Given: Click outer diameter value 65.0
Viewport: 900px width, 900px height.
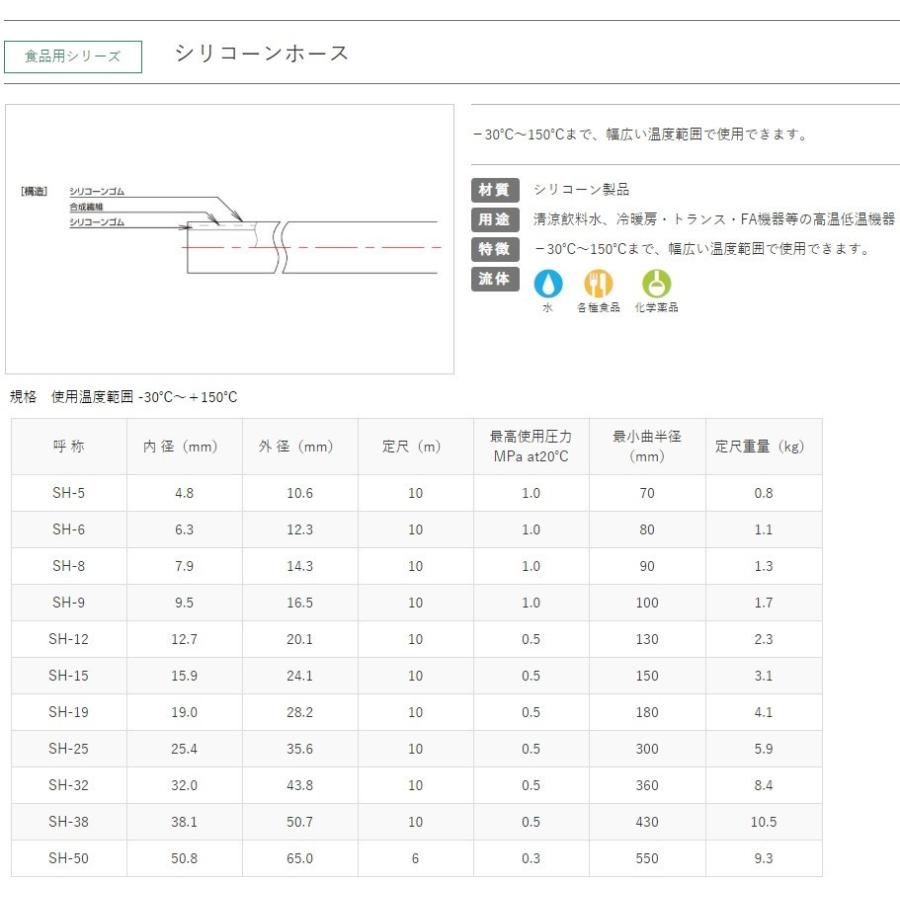Looking at the screenshot, I should click(300, 858).
